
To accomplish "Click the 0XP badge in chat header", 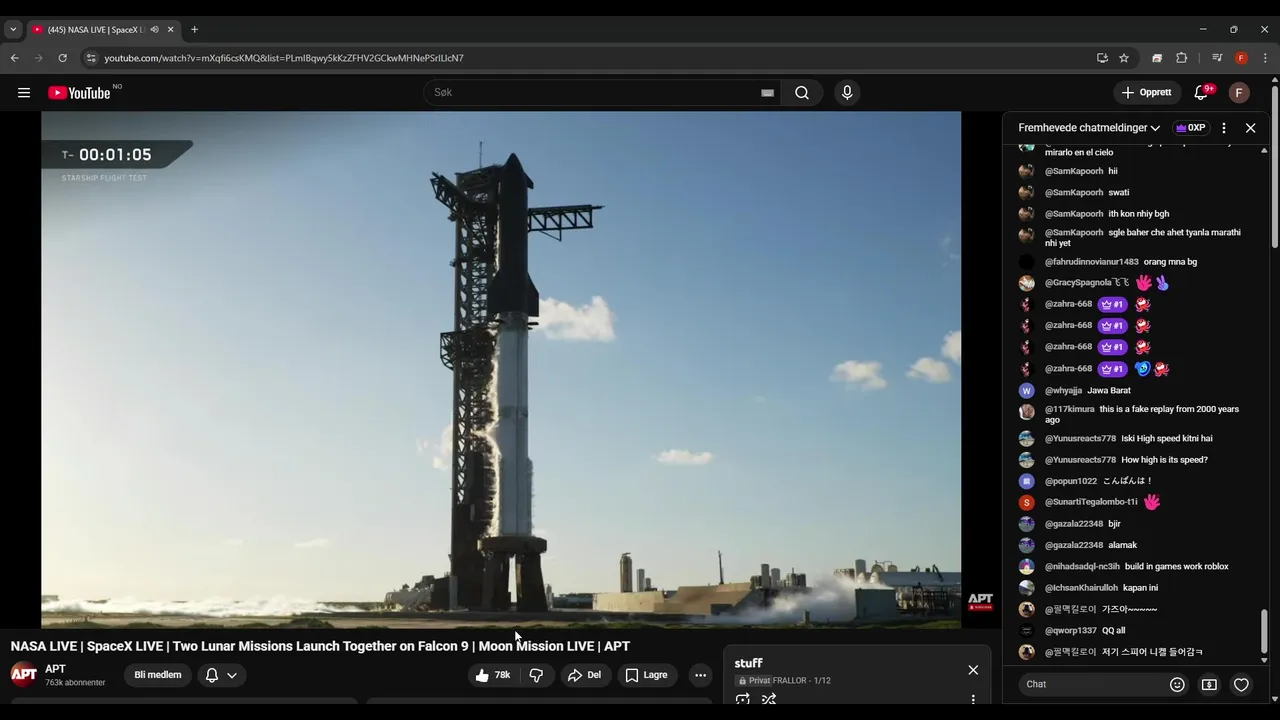I will point(1190,128).
